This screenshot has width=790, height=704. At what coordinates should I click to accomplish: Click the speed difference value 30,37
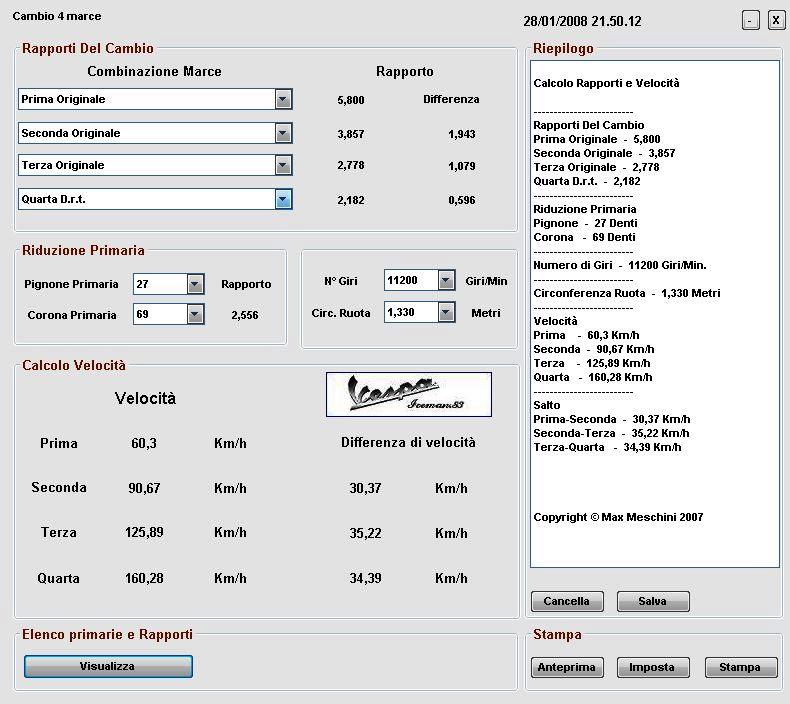tap(365, 488)
